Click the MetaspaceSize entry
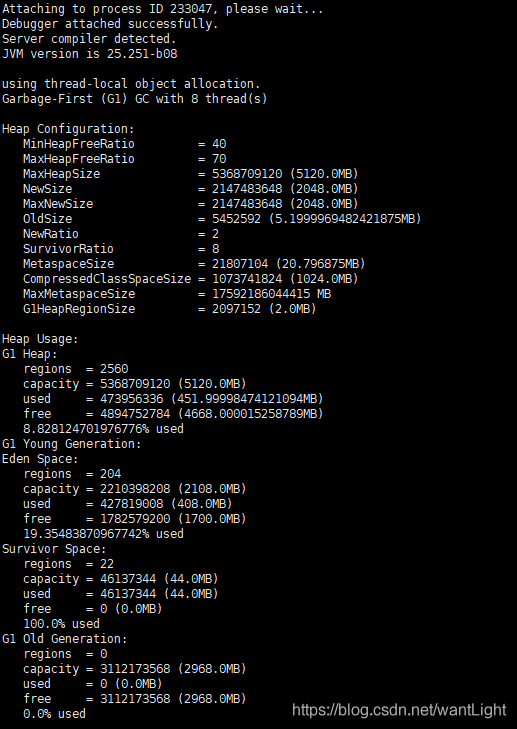517x729 pixels. [194, 264]
